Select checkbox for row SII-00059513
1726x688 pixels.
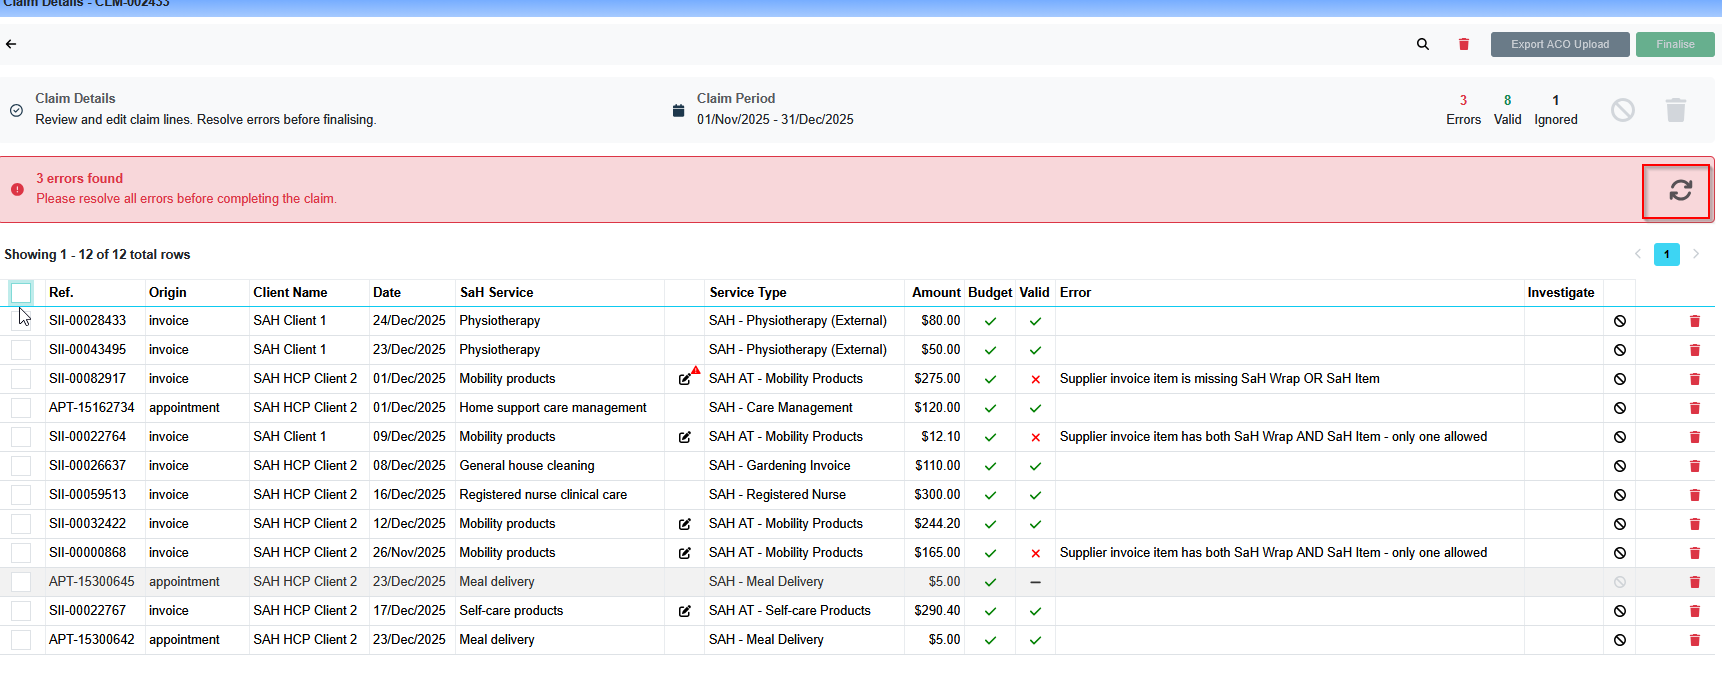coord(21,495)
